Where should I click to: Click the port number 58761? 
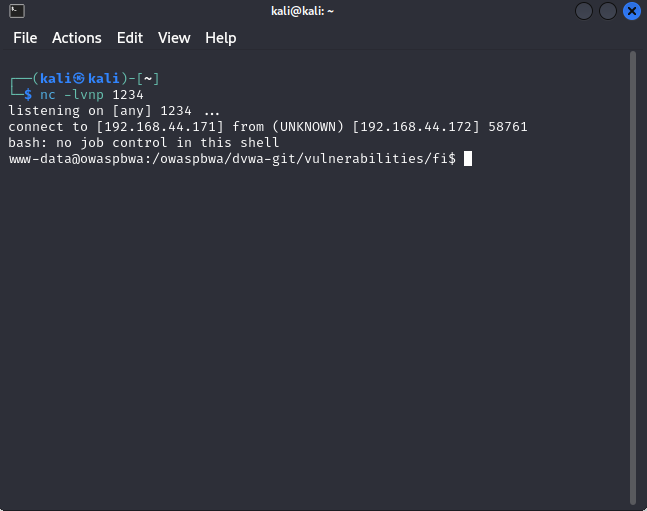[x=508, y=127]
